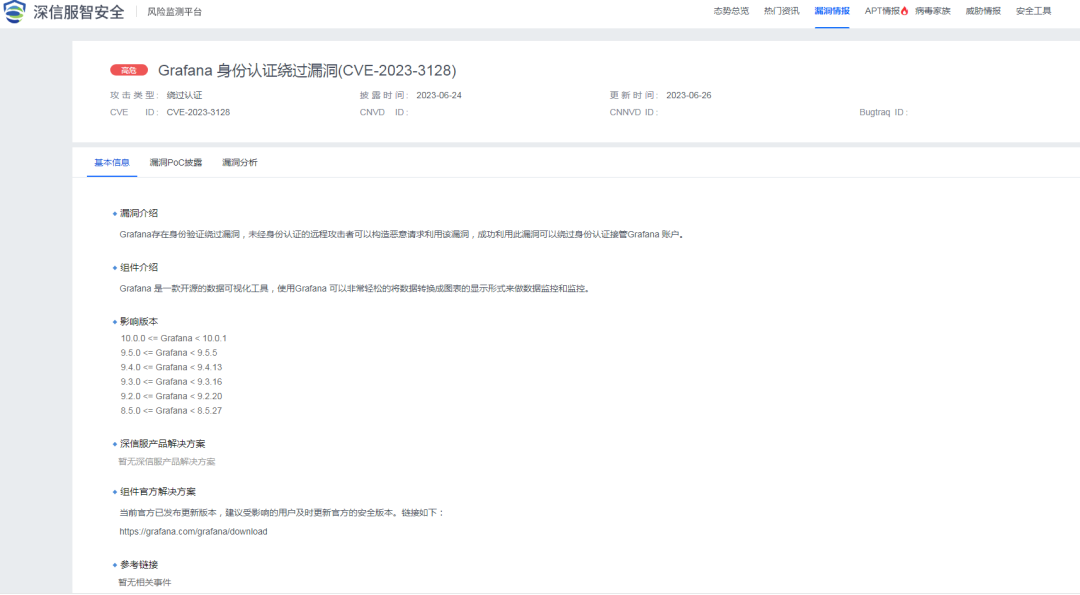Select the 漏洞情报 nav item

(831, 11)
